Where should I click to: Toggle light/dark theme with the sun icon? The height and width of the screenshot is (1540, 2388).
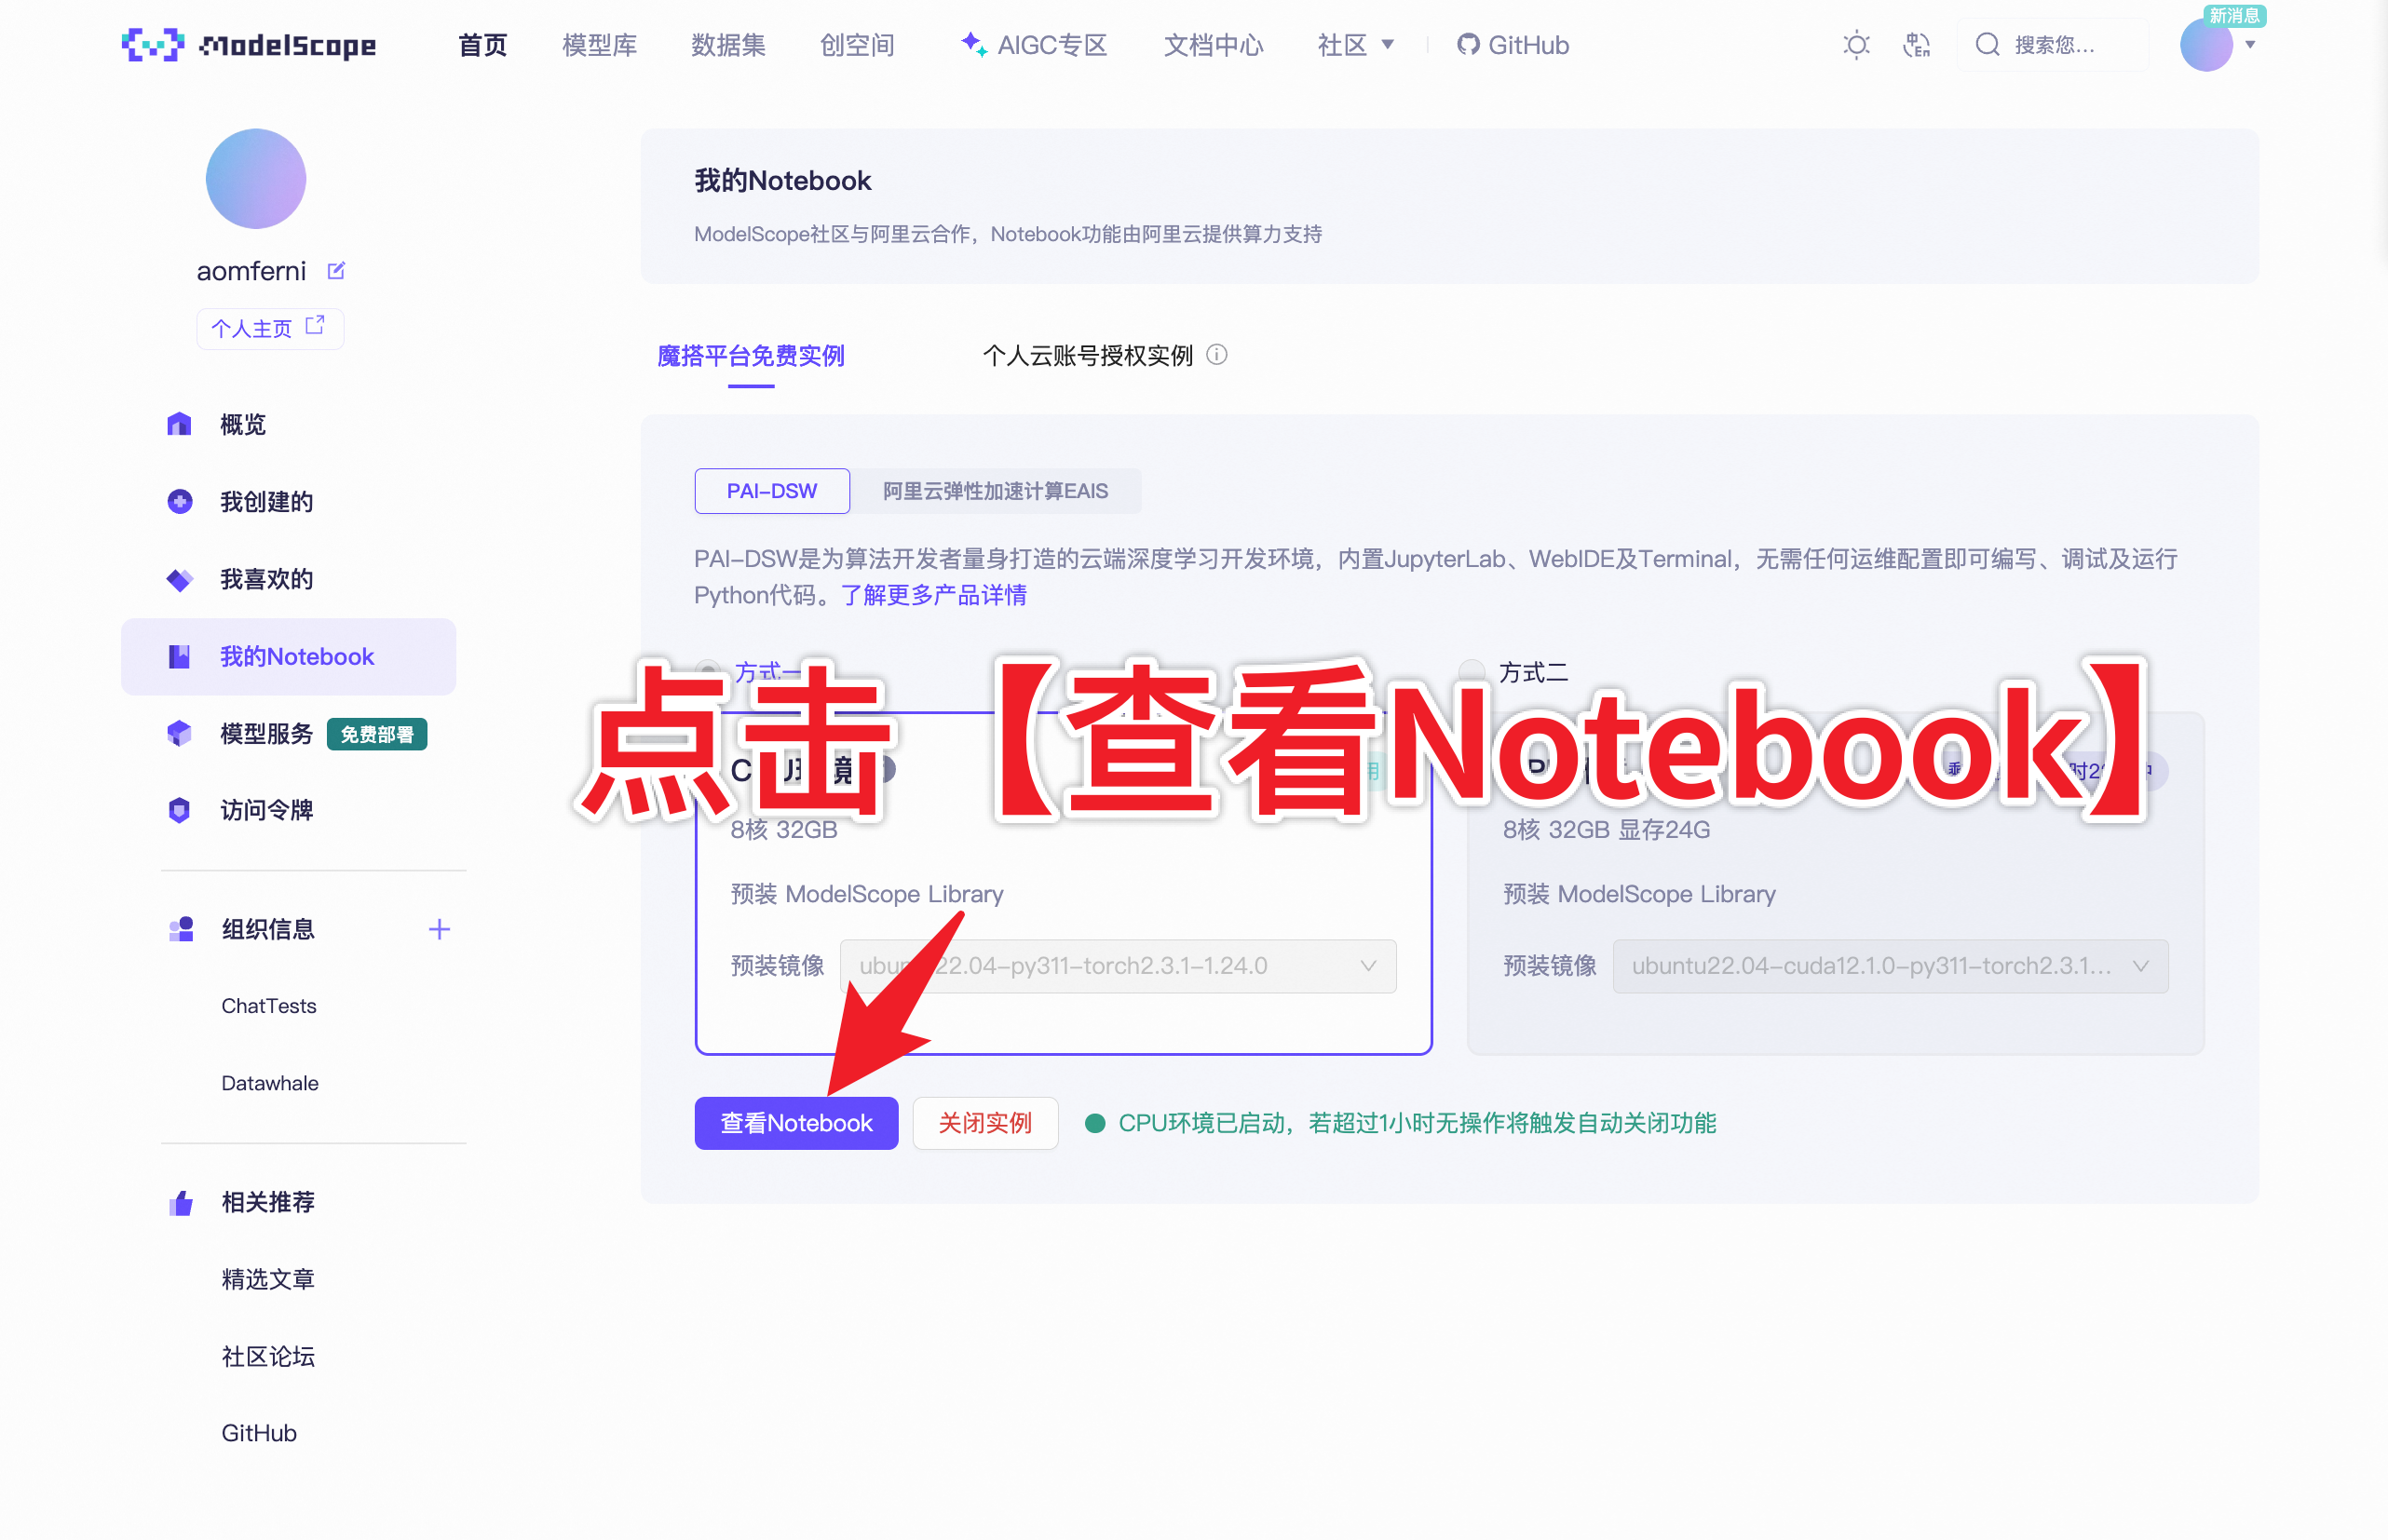coord(1856,44)
